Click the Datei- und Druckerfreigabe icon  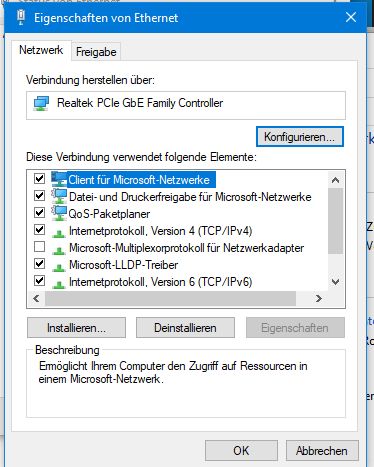click(59, 196)
